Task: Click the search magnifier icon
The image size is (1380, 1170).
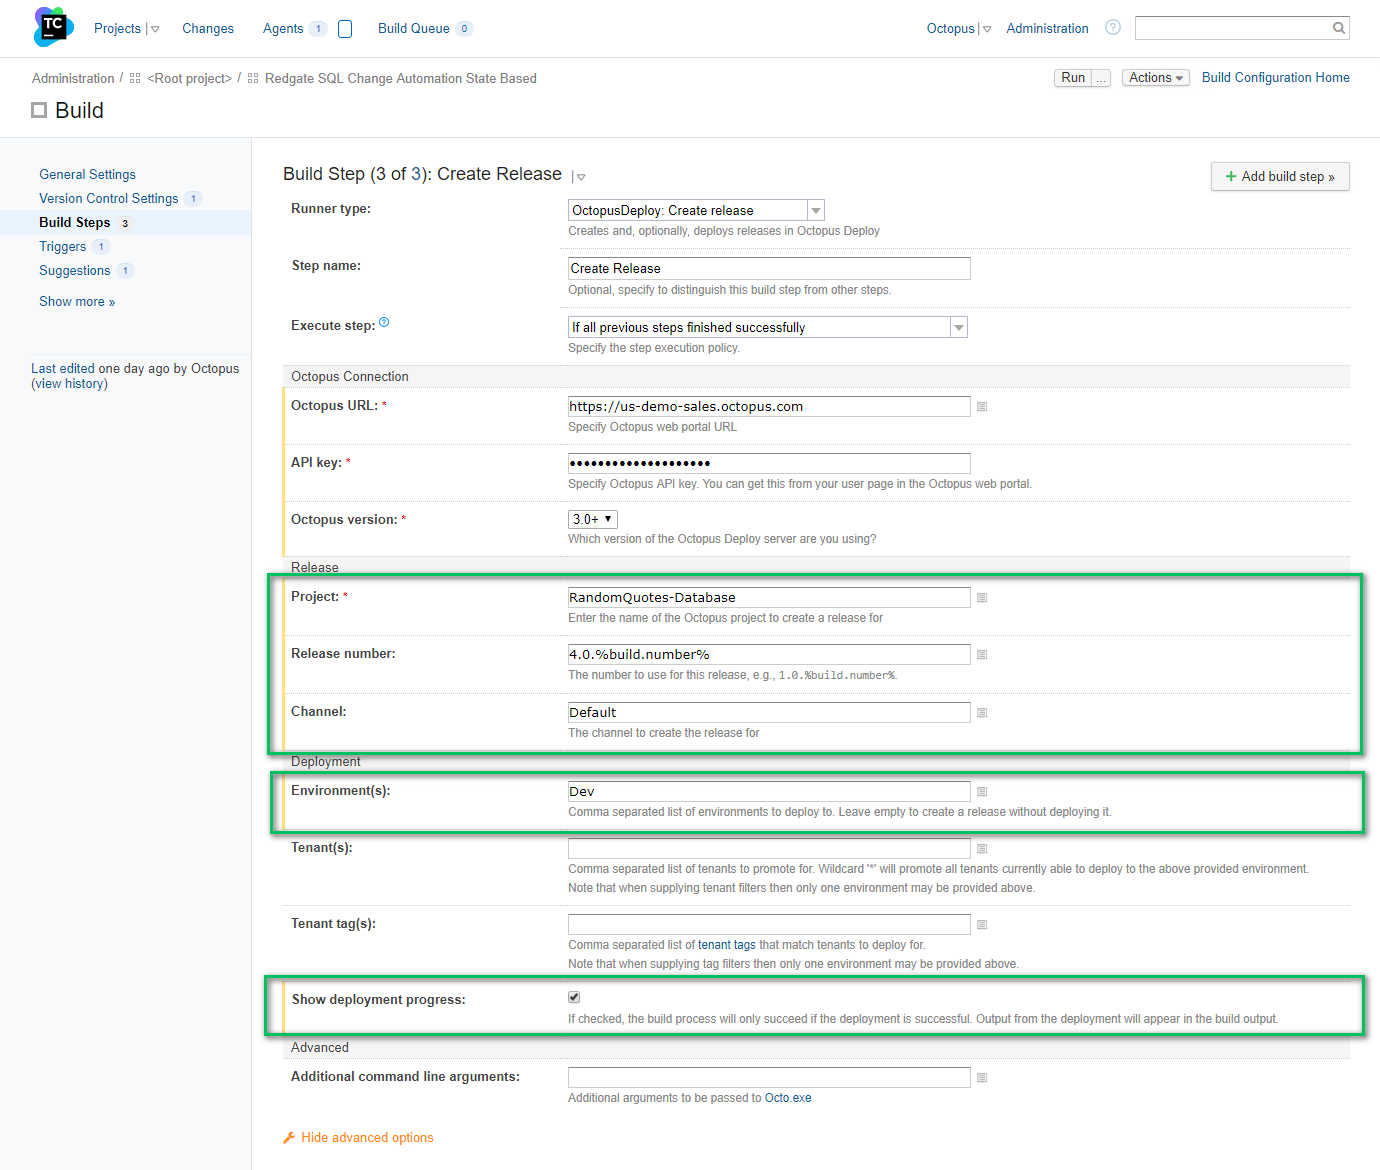Action: pos(1338,28)
